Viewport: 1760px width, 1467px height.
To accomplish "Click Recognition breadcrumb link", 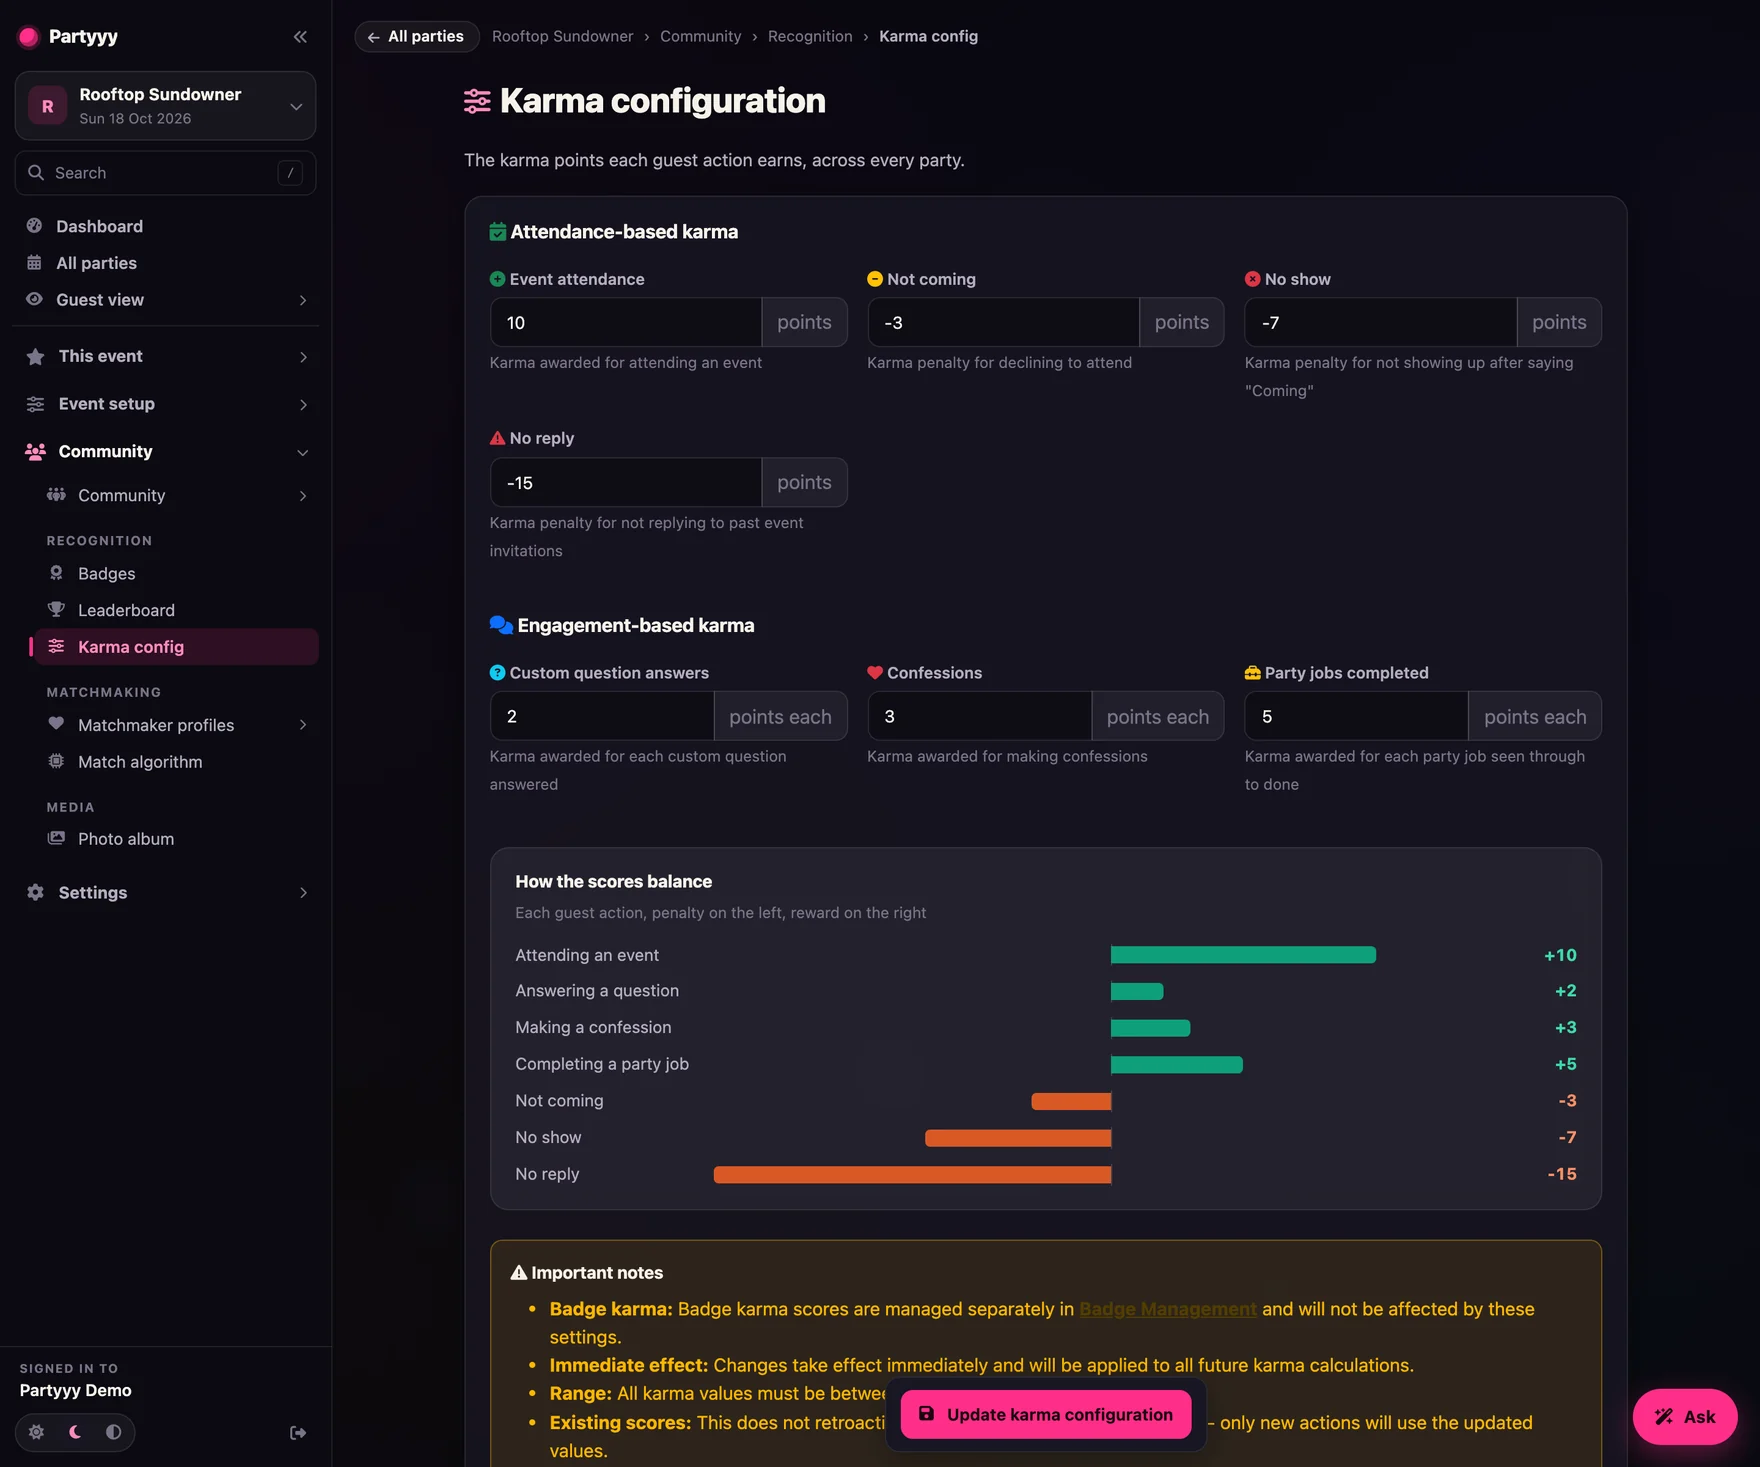I will 810,37.
